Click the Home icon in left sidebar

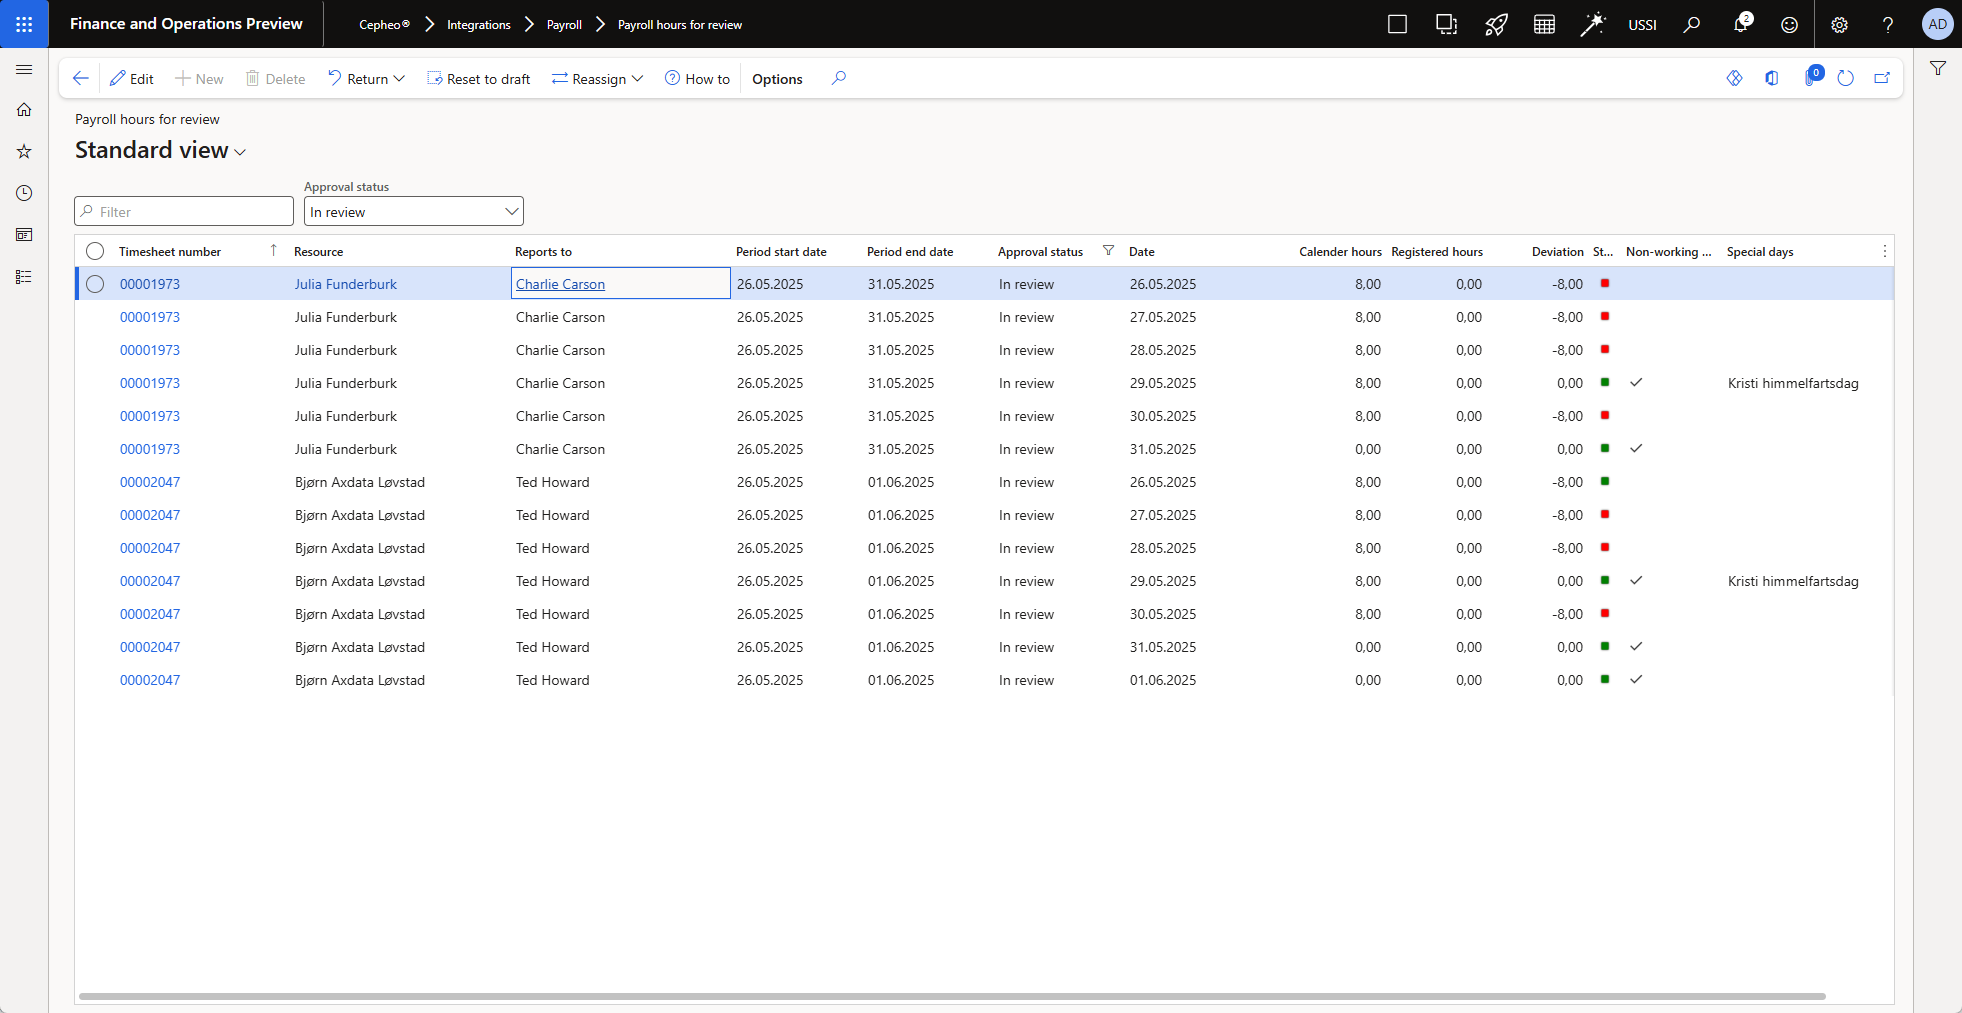(x=24, y=110)
